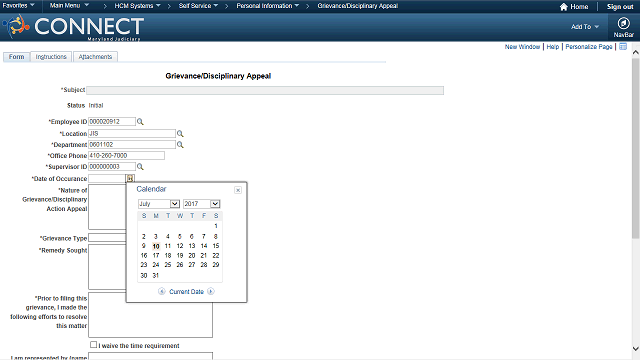This screenshot has height=360, width=640.
Task: Click the Home house icon
Action: [x=564, y=7]
